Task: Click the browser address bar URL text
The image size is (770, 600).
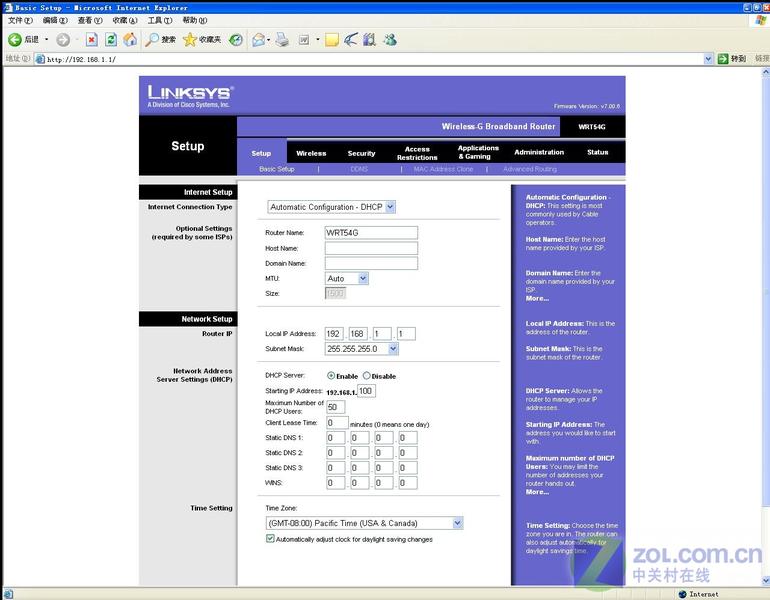Action: pyautogui.click(x=82, y=59)
